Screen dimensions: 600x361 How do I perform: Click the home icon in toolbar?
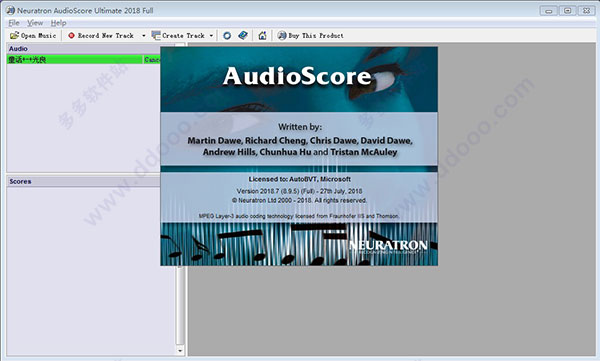pos(262,36)
